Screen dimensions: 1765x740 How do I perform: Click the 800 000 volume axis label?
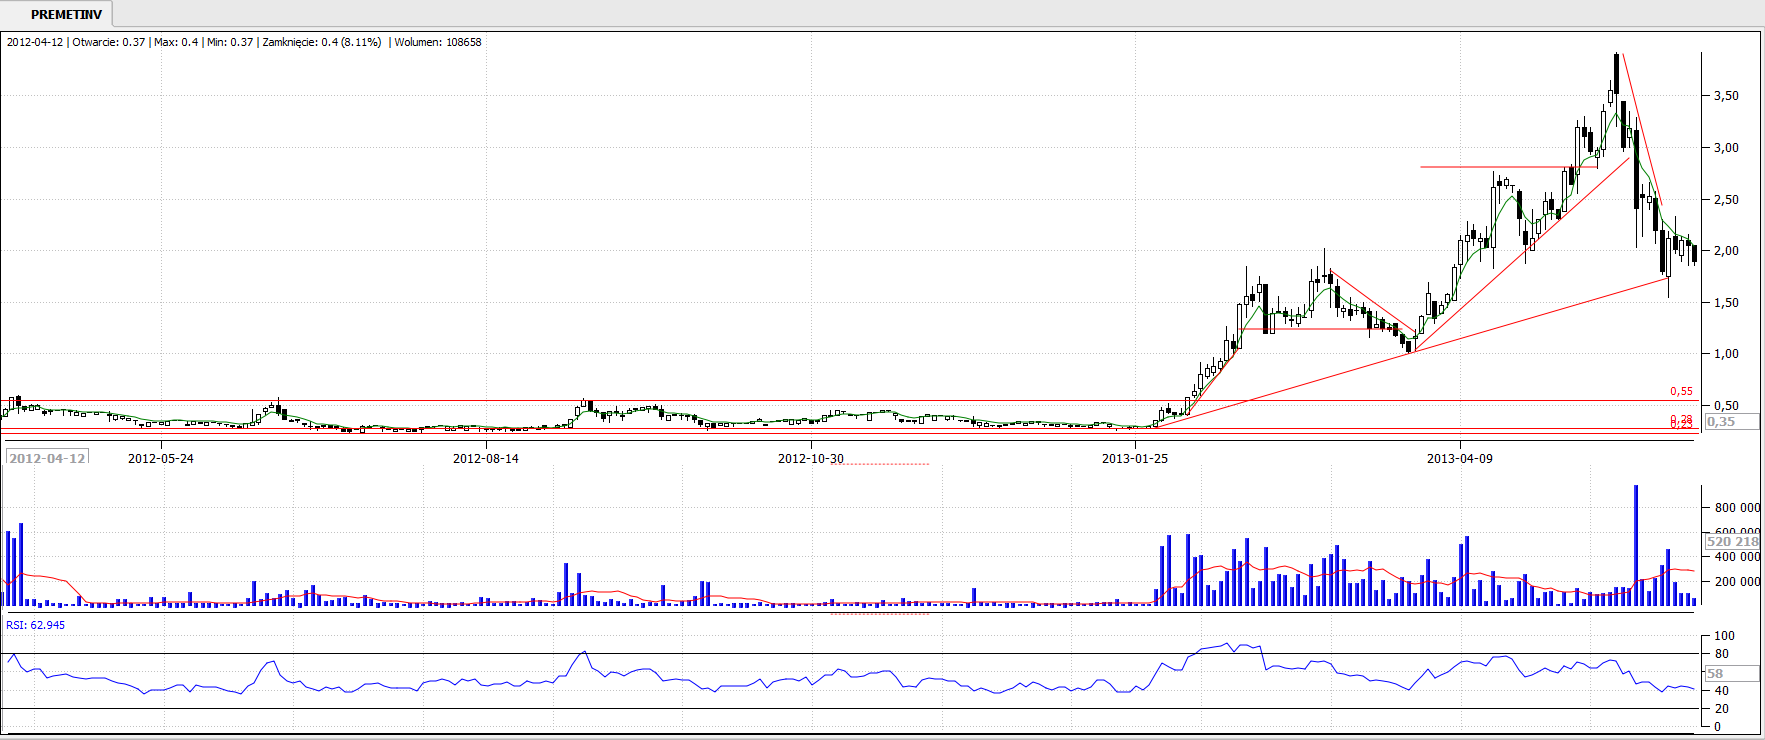pos(1736,508)
